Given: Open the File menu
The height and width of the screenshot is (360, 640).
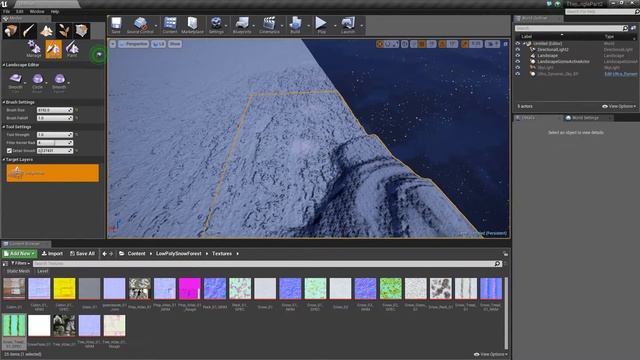Looking at the screenshot, I should coord(7,12).
